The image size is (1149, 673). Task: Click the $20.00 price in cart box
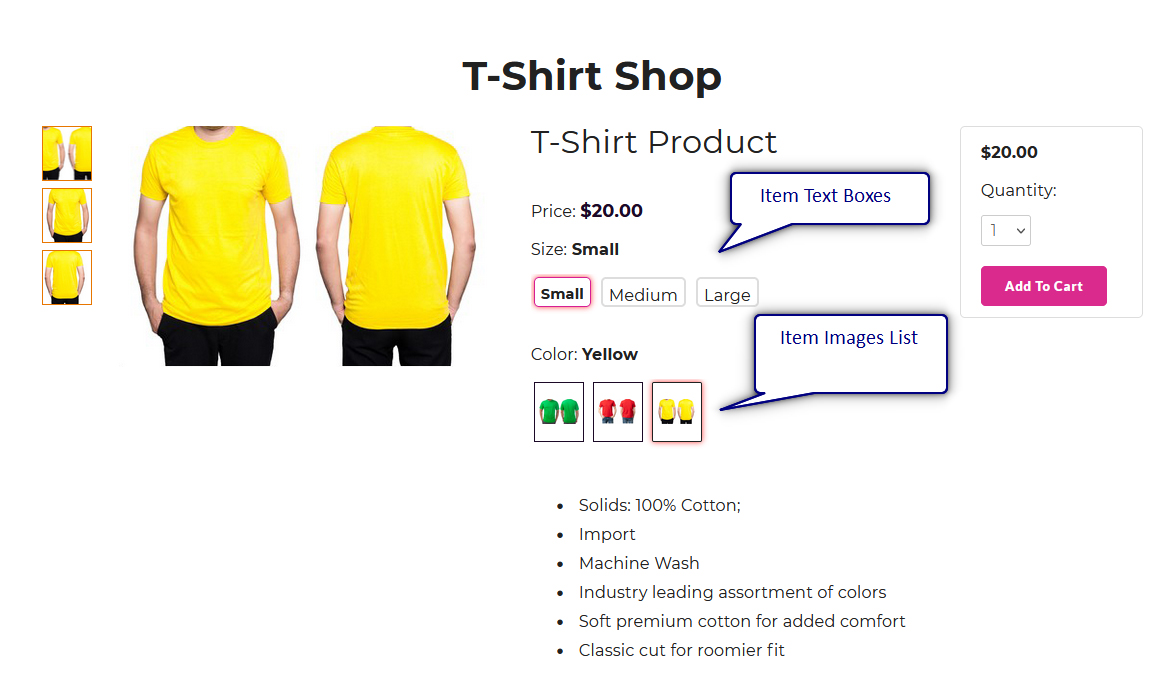tap(1009, 152)
